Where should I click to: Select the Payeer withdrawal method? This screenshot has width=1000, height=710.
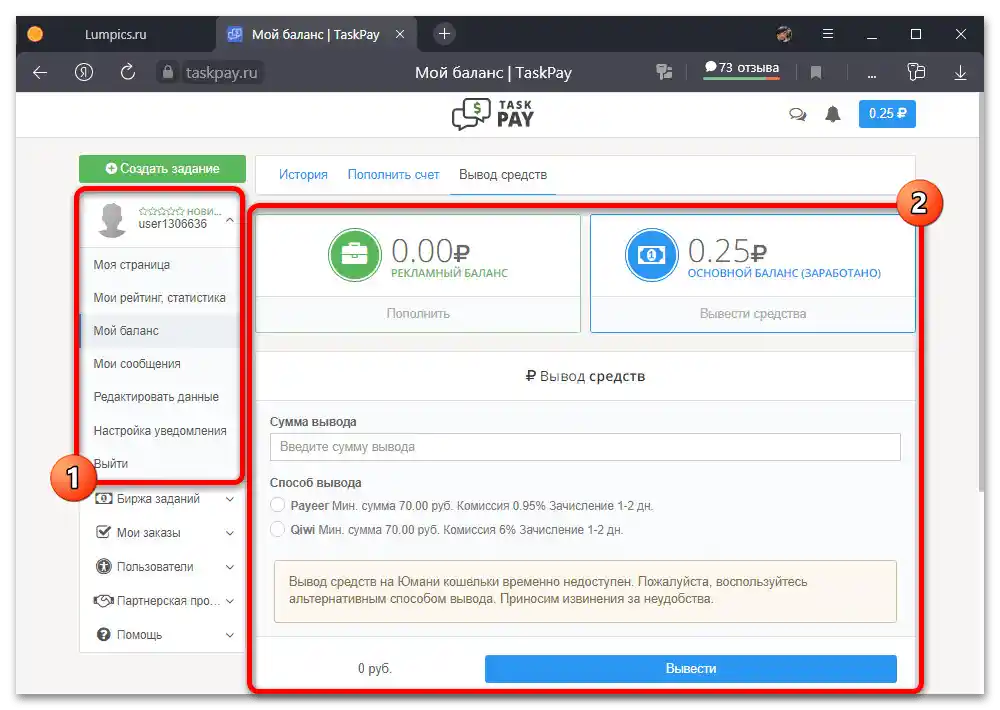[277, 505]
